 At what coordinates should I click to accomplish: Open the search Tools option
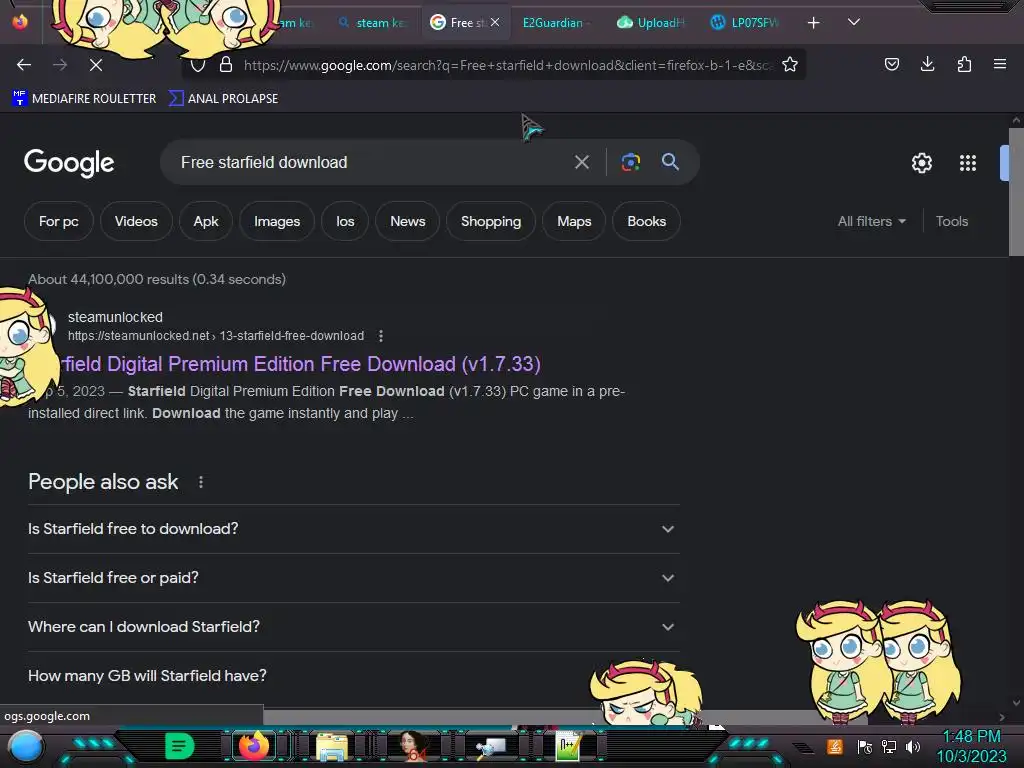click(952, 221)
